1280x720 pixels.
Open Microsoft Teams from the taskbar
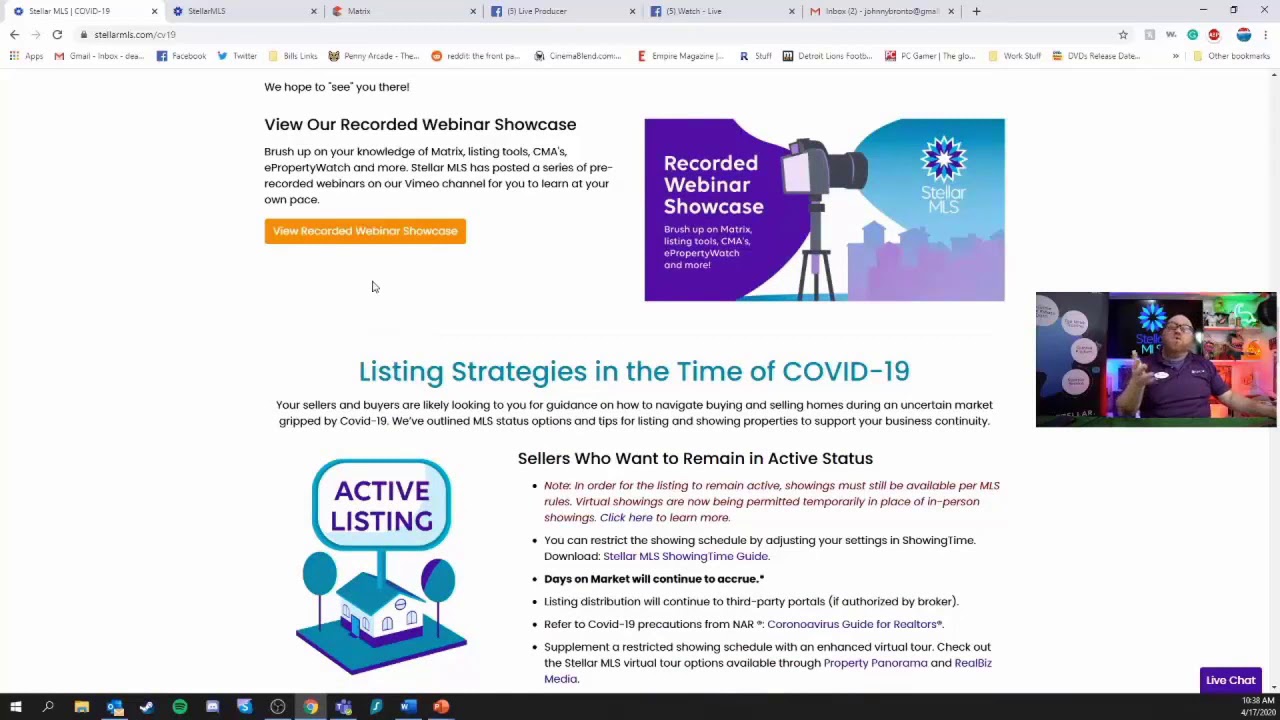coord(343,707)
